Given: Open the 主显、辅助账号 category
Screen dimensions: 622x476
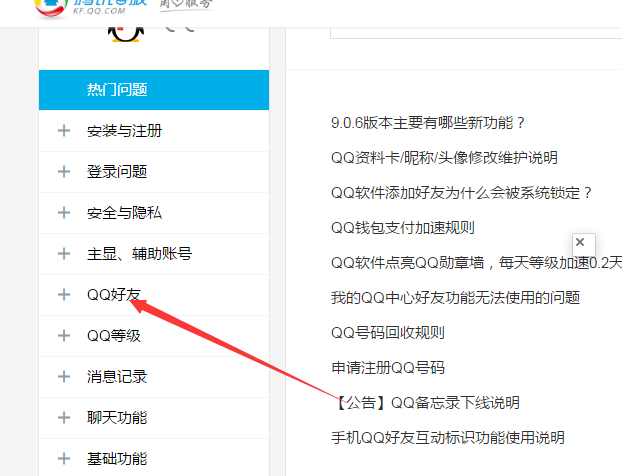Looking at the screenshot, I should coord(139,254).
